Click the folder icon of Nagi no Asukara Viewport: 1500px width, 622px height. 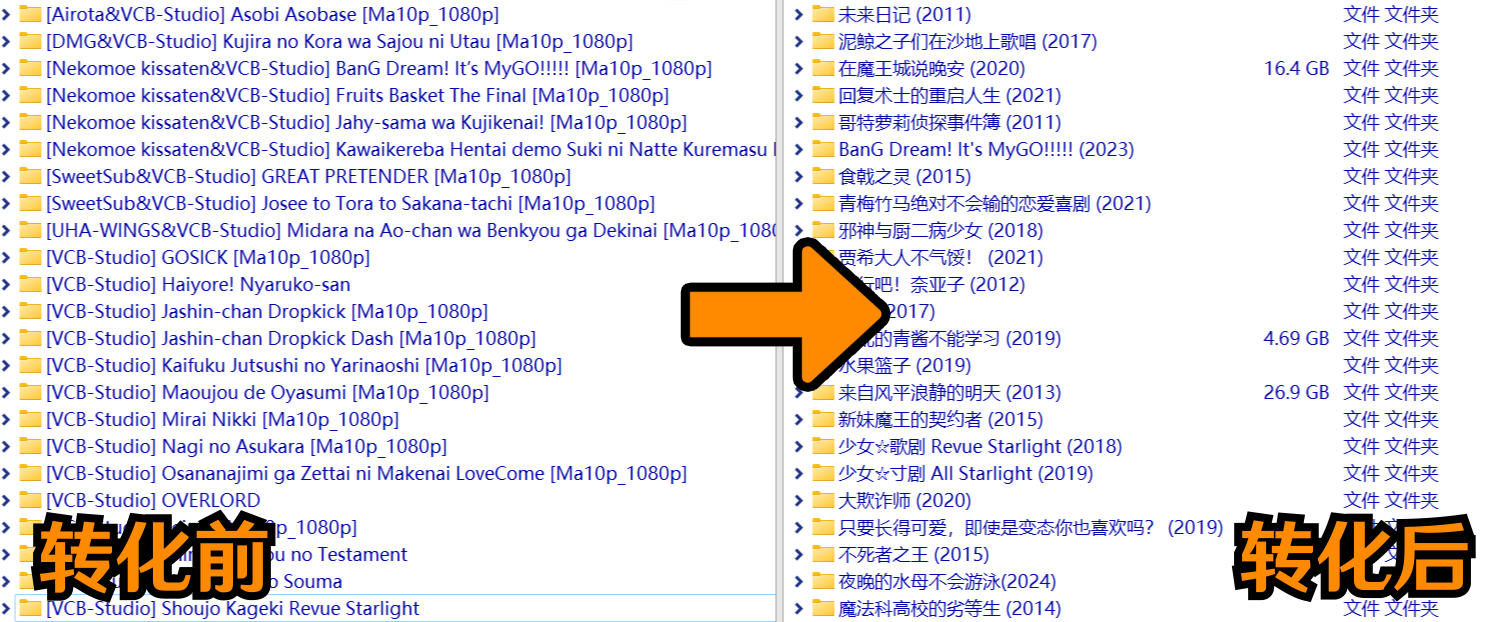[x=30, y=447]
